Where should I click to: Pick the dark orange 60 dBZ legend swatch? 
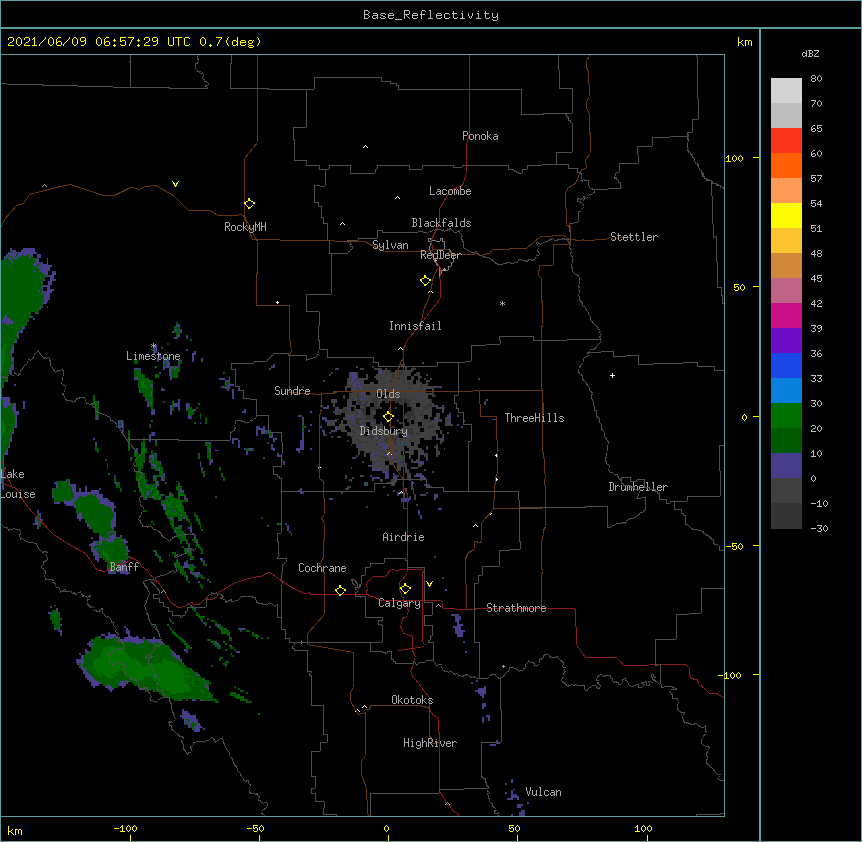pyautogui.click(x=786, y=165)
